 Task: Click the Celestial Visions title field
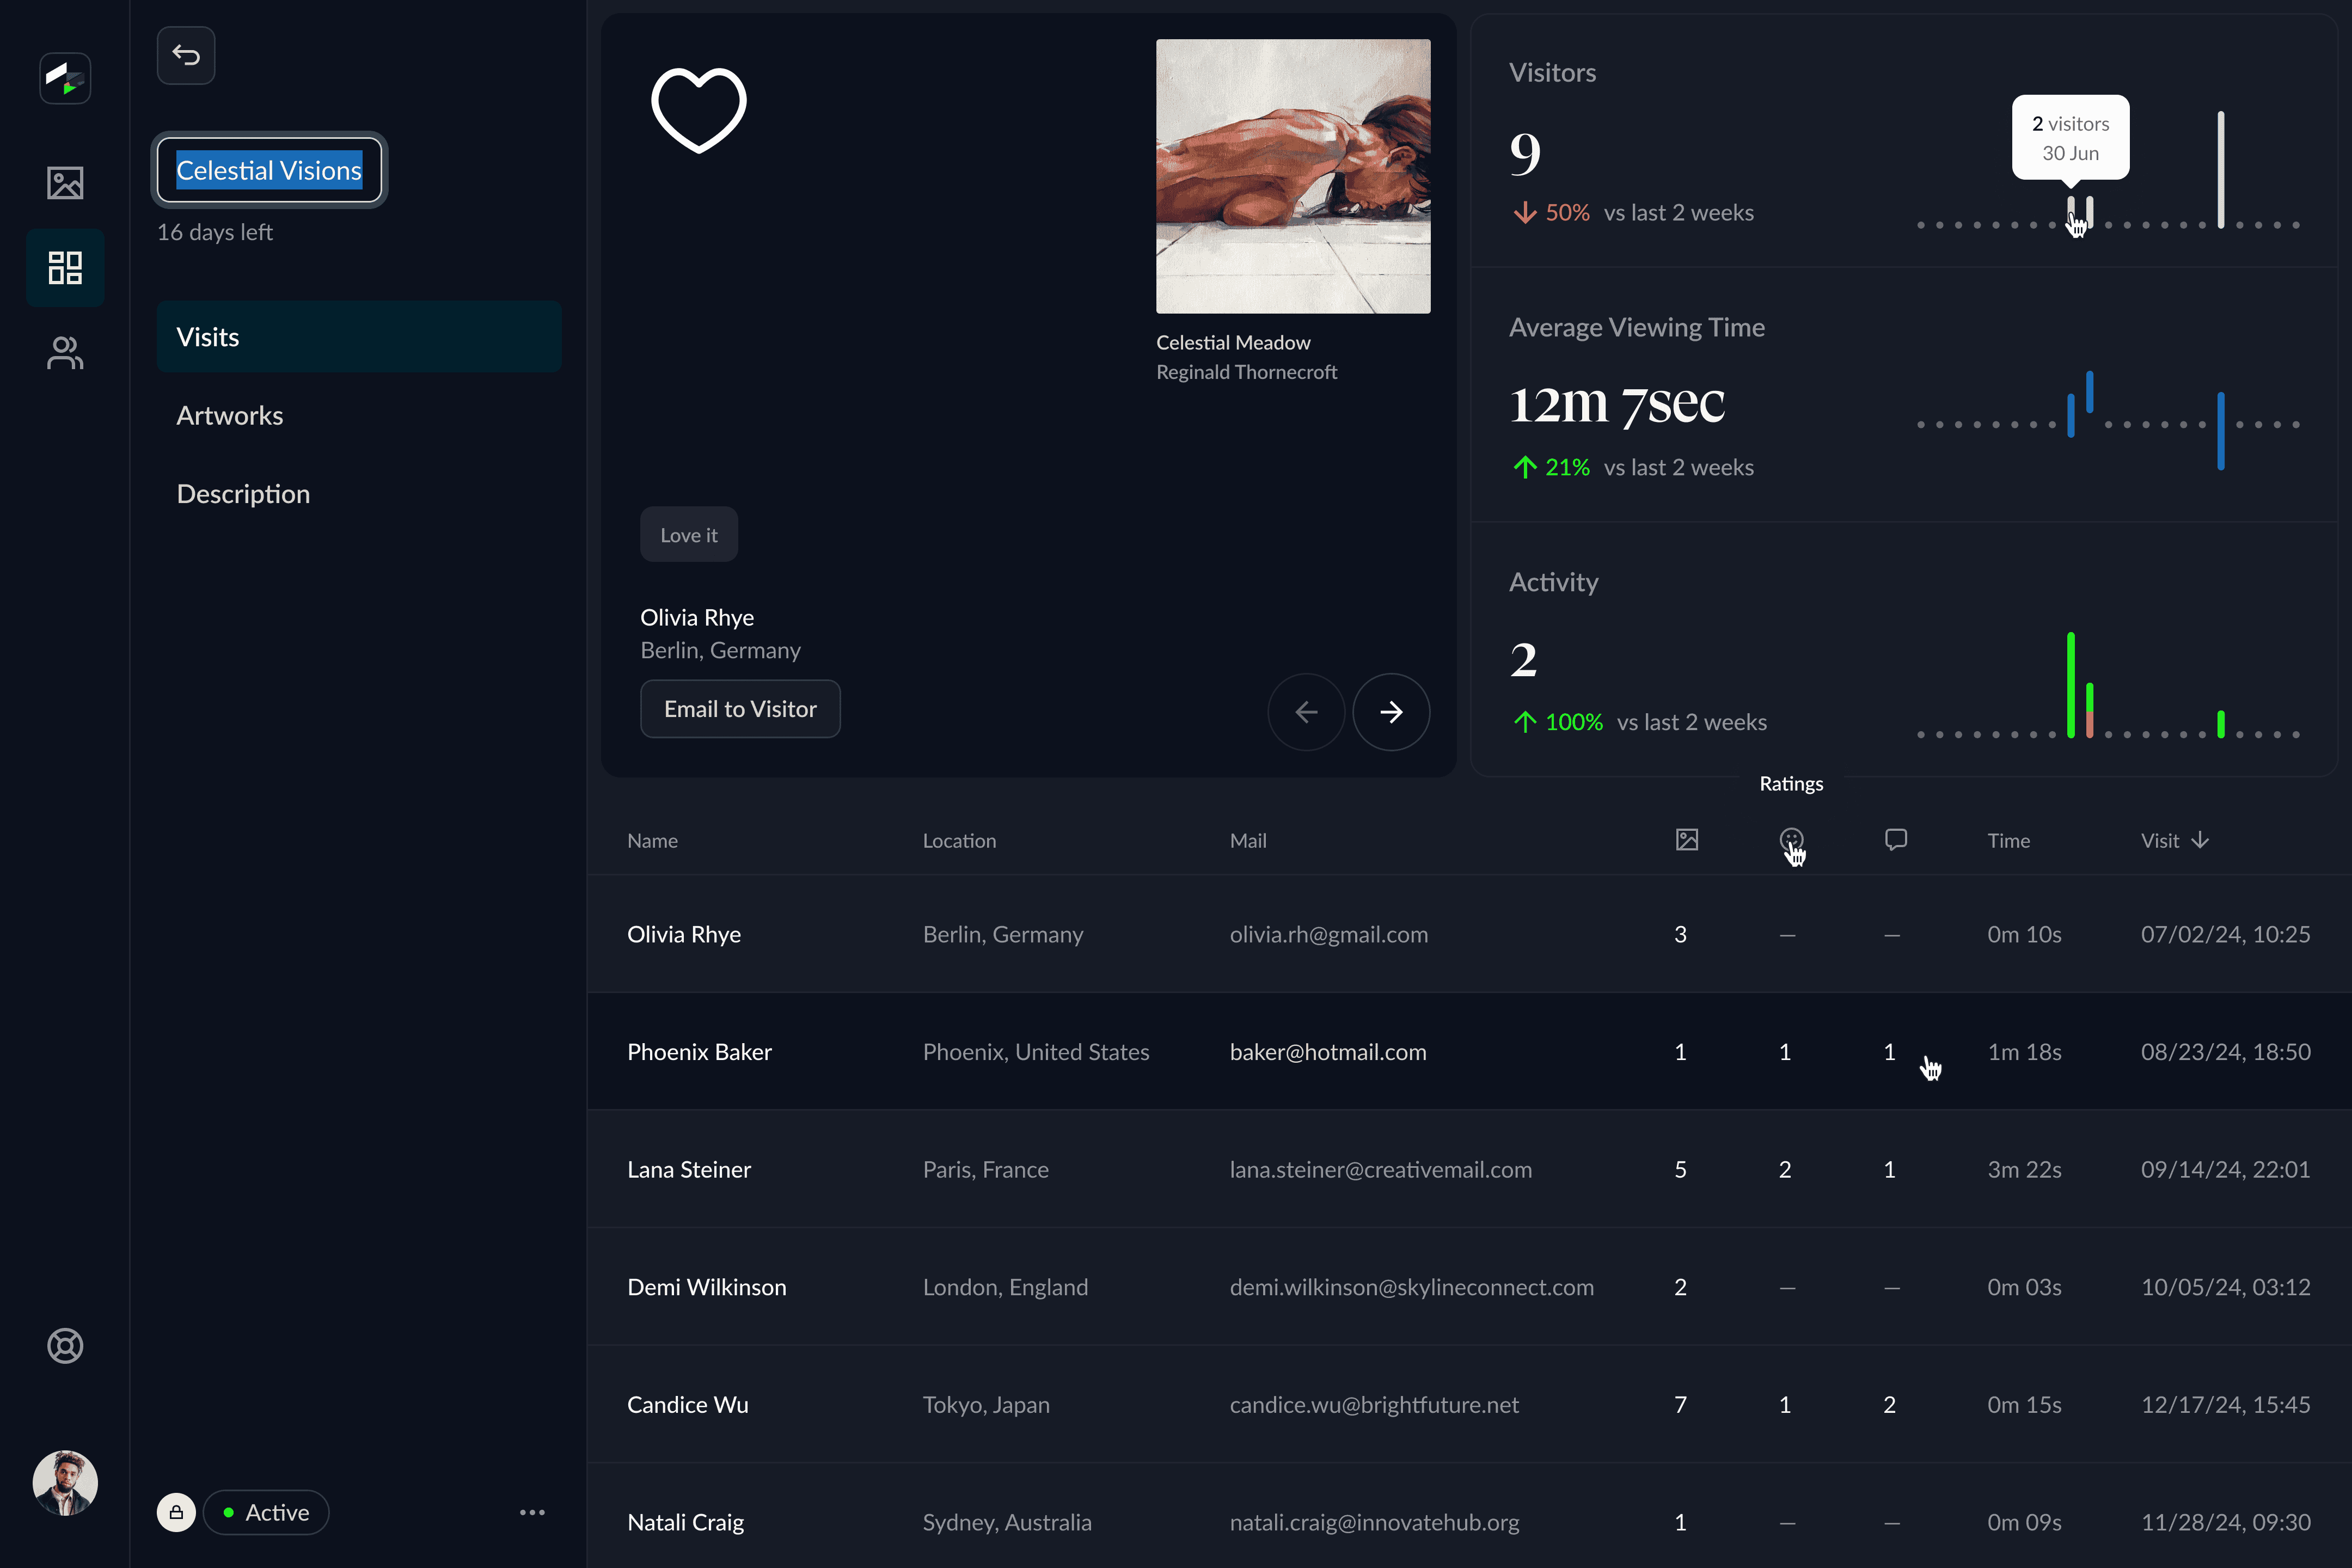click(x=268, y=170)
